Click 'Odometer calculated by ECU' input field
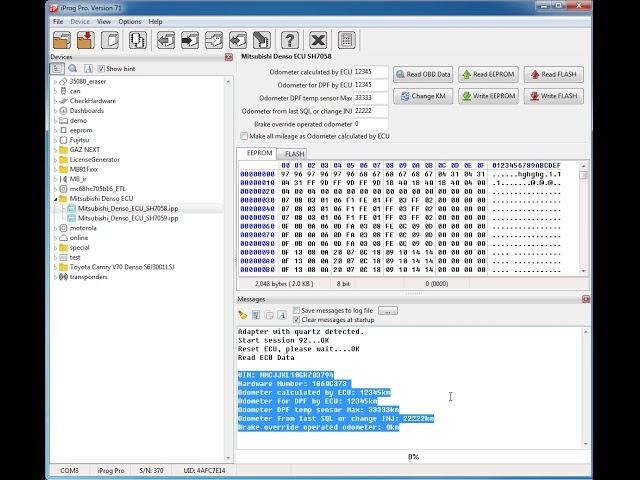Screen dimensions: 640x480 [x=371, y=72]
